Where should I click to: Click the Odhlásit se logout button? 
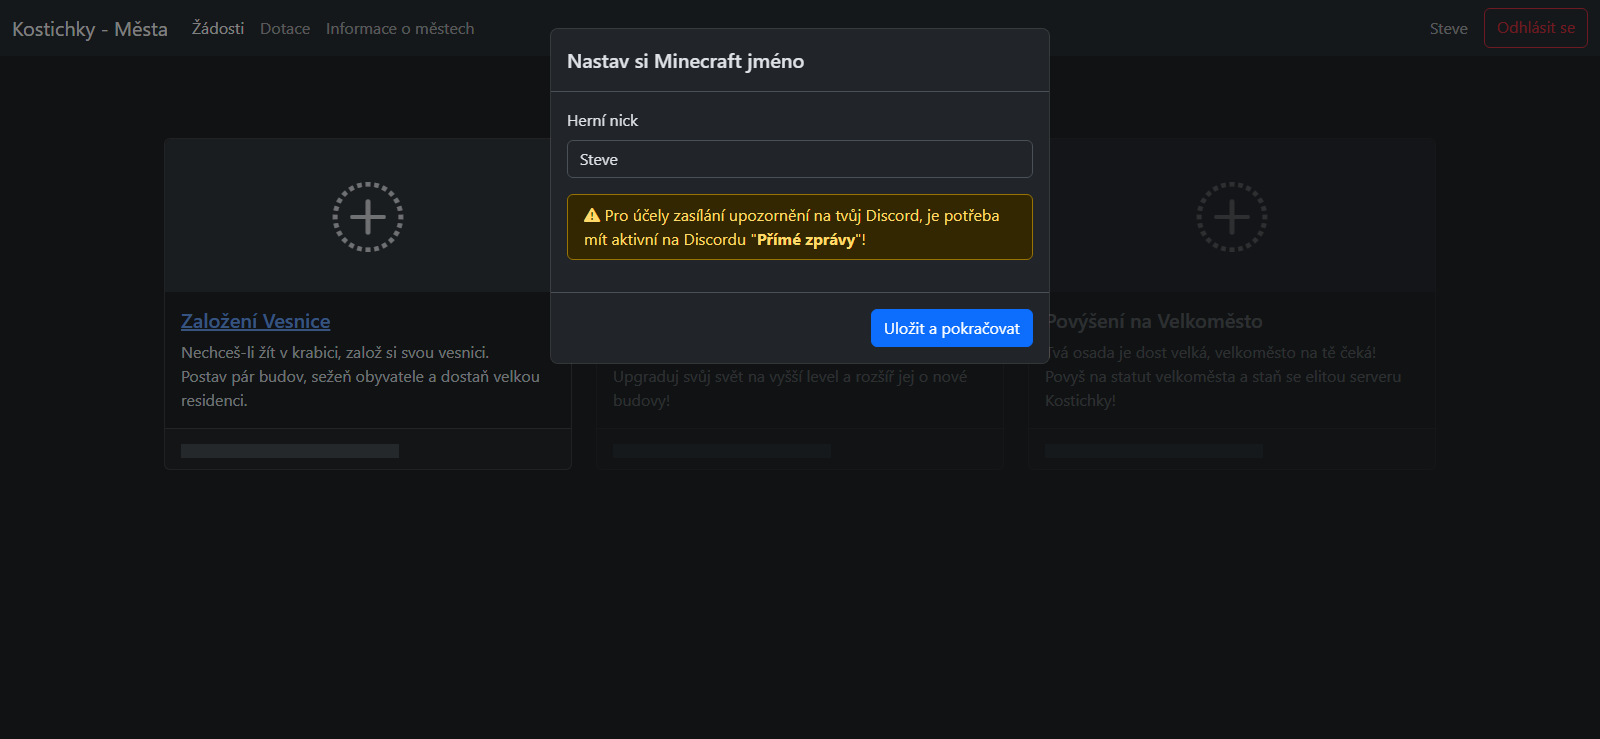[1536, 28]
